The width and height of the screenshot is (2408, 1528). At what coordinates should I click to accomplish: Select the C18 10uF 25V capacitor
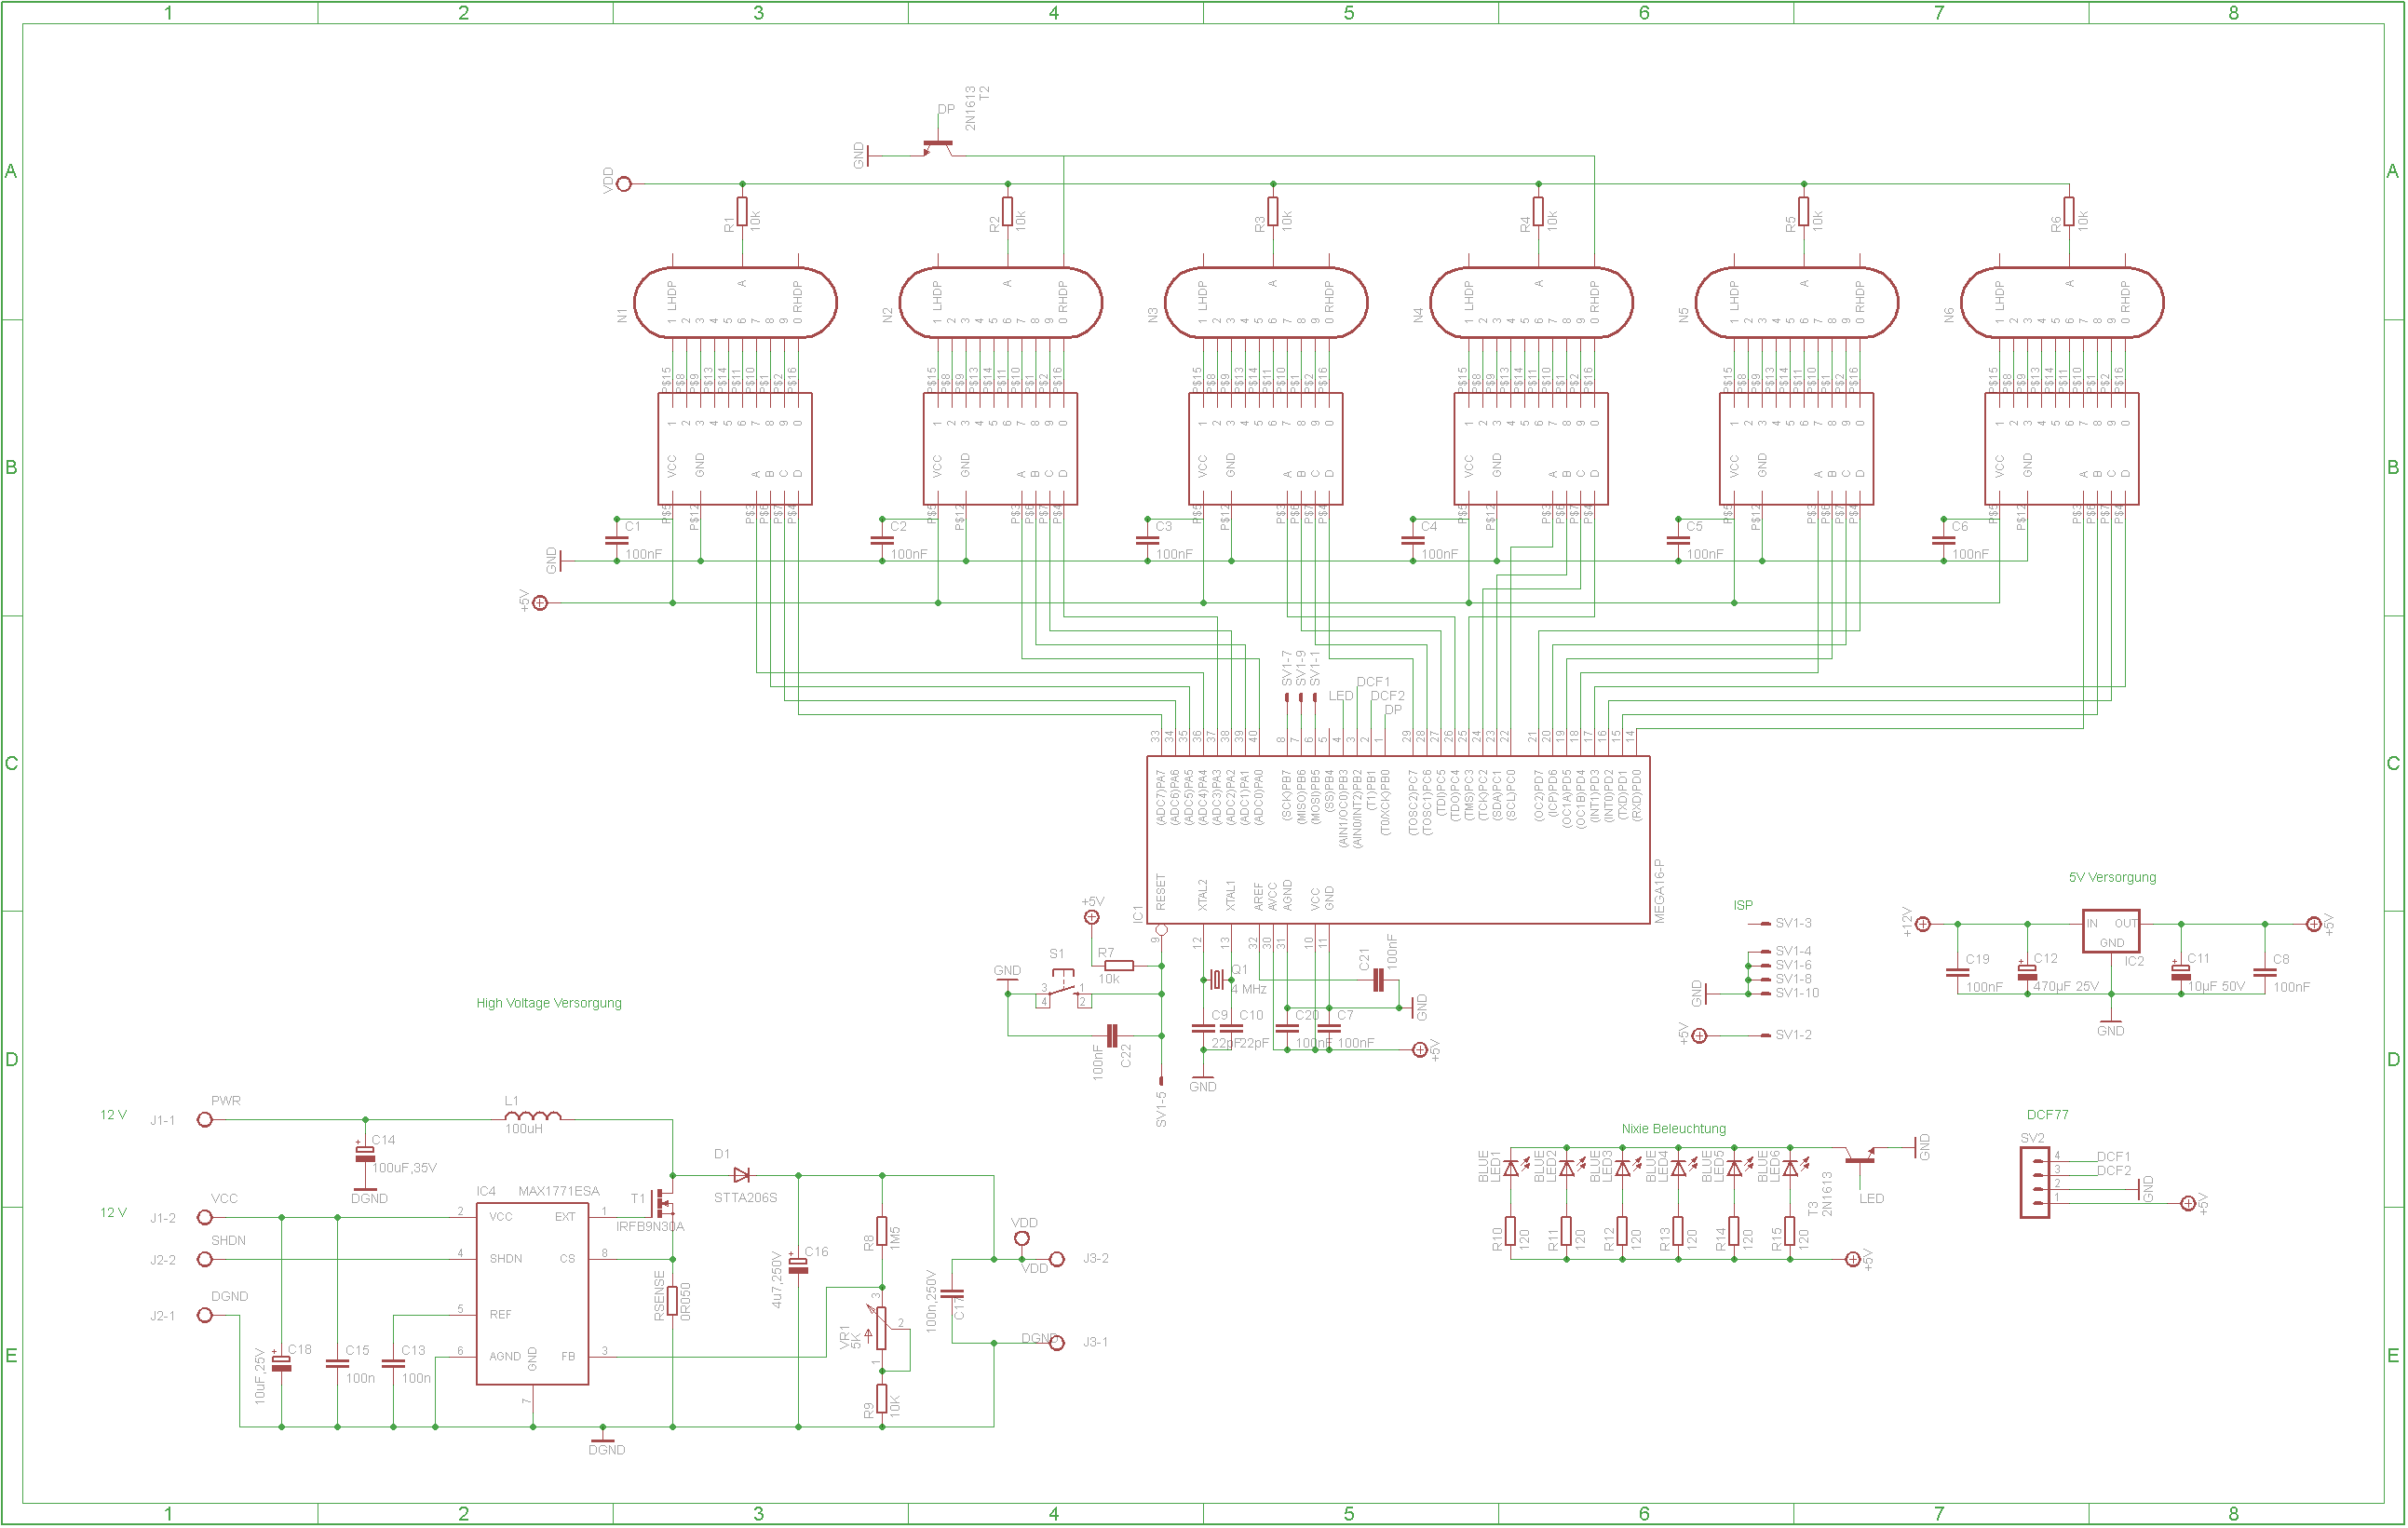[282, 1364]
